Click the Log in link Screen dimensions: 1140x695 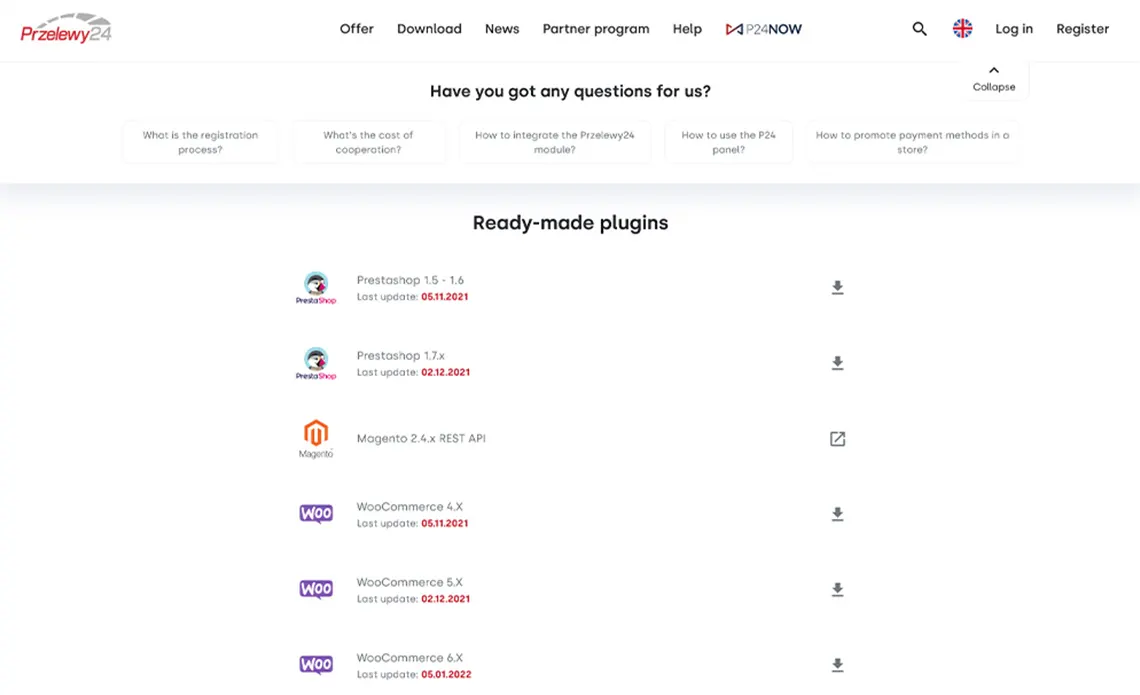(x=1013, y=29)
